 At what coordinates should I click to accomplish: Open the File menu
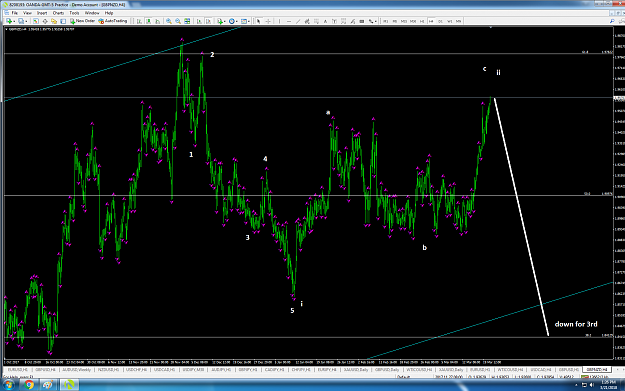pyautogui.click(x=14, y=13)
